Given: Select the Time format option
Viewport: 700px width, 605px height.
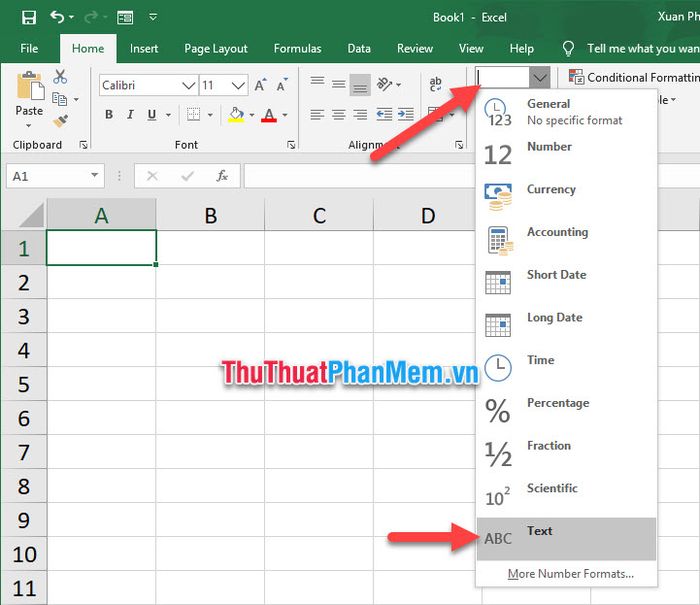Looking at the screenshot, I should (566, 368).
